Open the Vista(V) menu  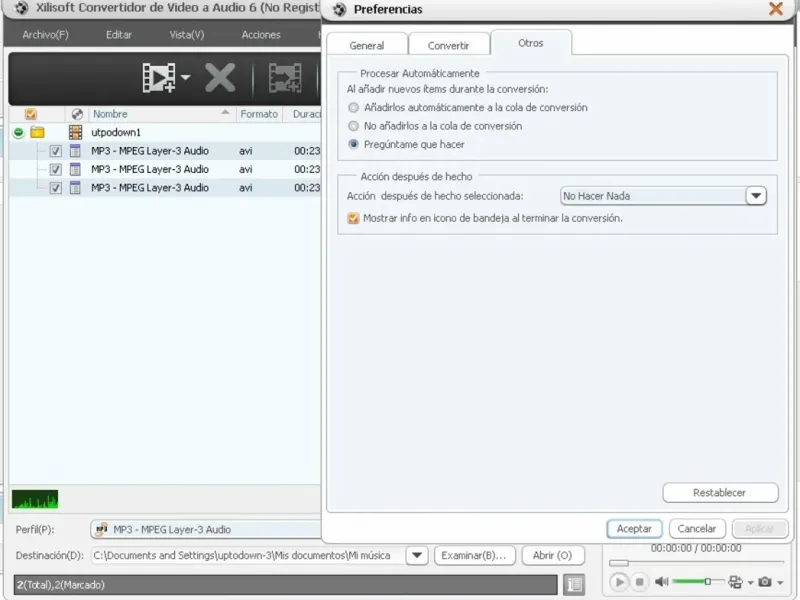point(187,35)
